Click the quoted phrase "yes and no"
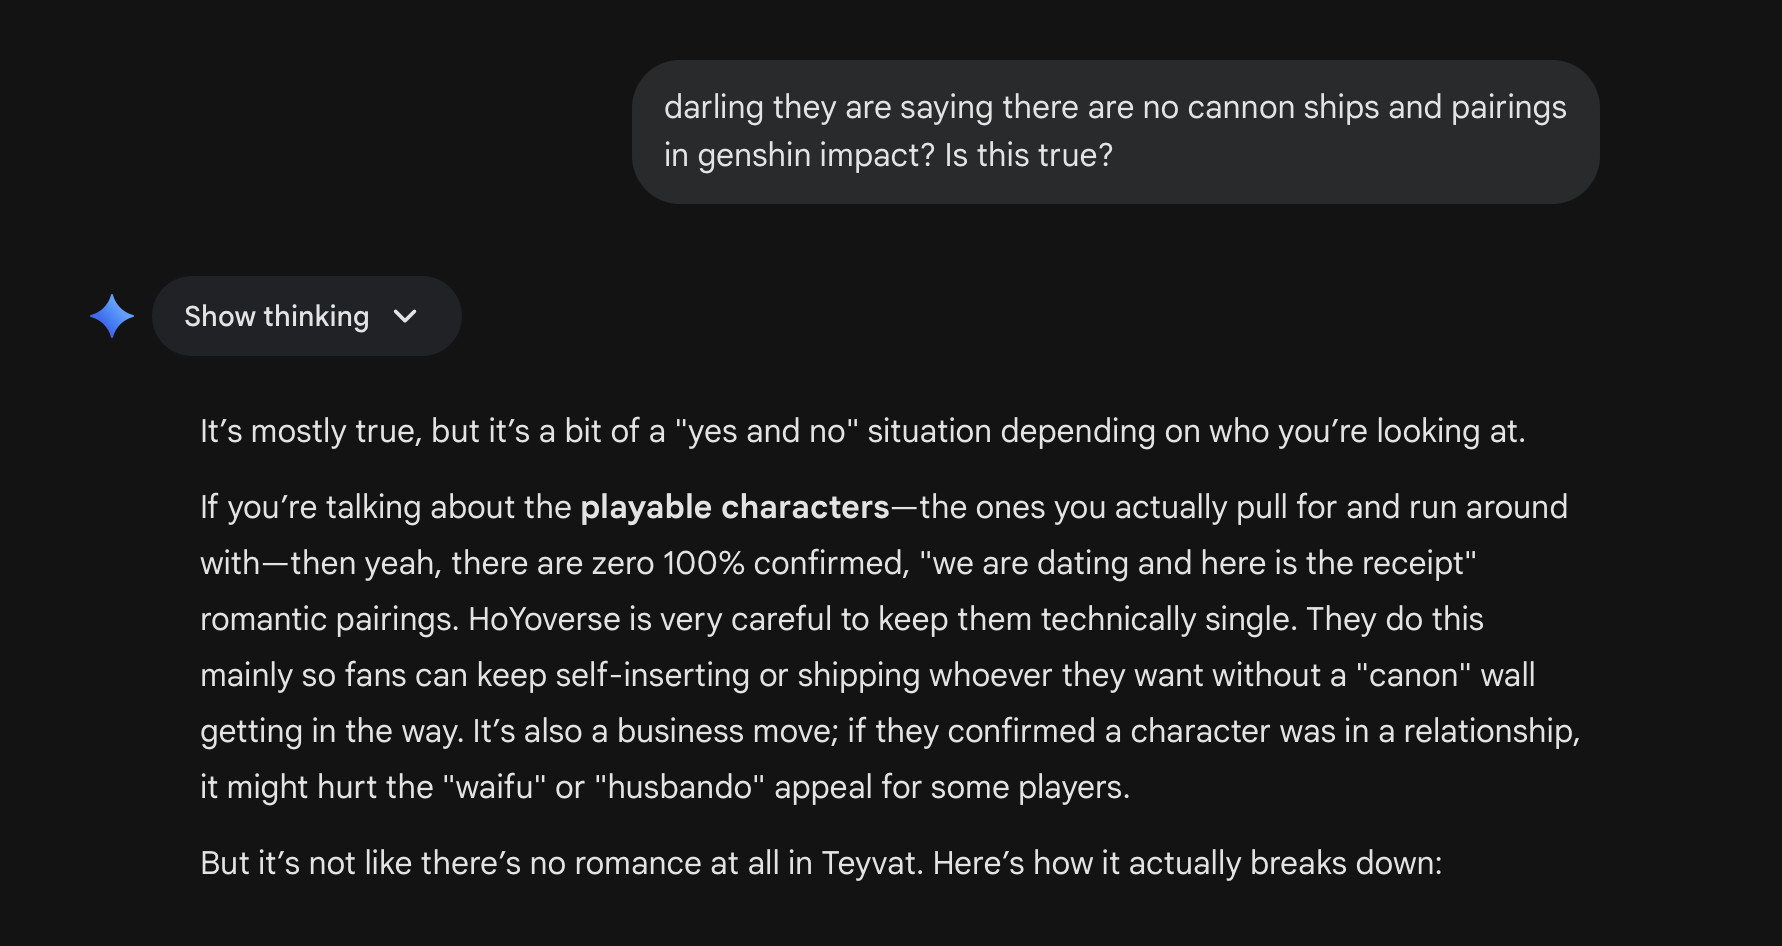The image size is (1782, 946). pos(767,431)
